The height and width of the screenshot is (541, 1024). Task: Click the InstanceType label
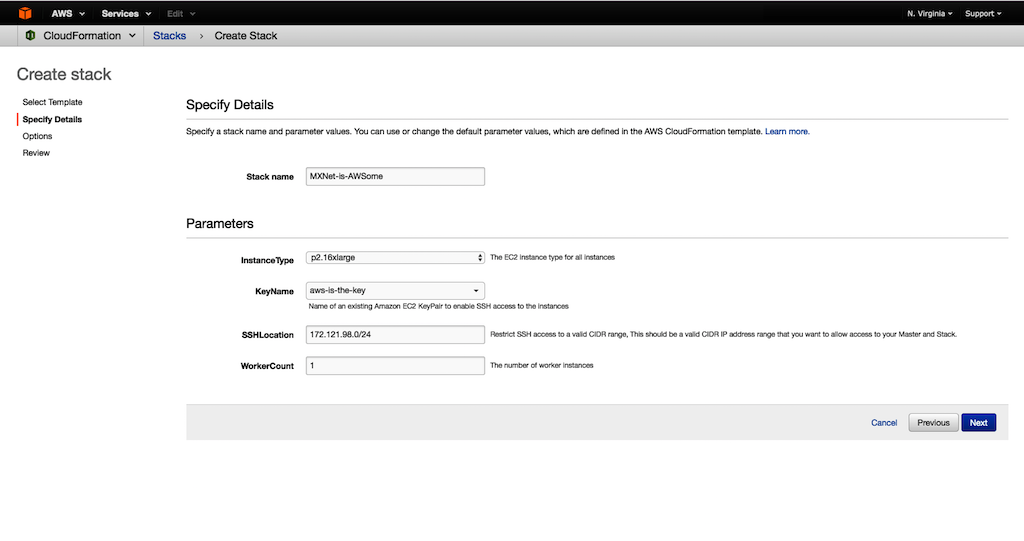click(267, 260)
